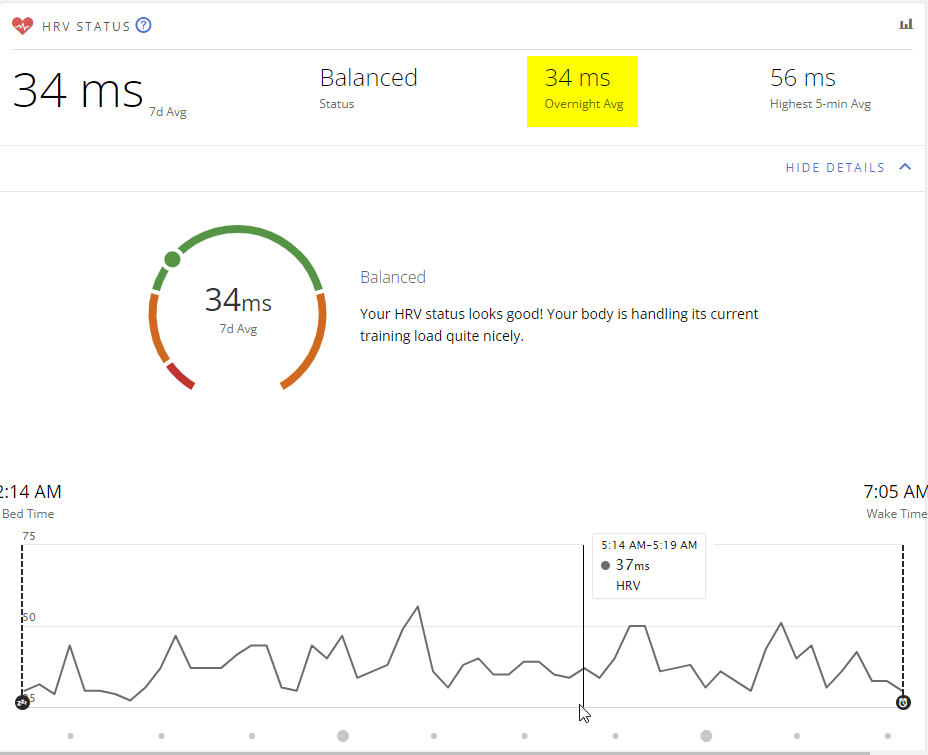Open the bar chart reports icon

point(906,24)
